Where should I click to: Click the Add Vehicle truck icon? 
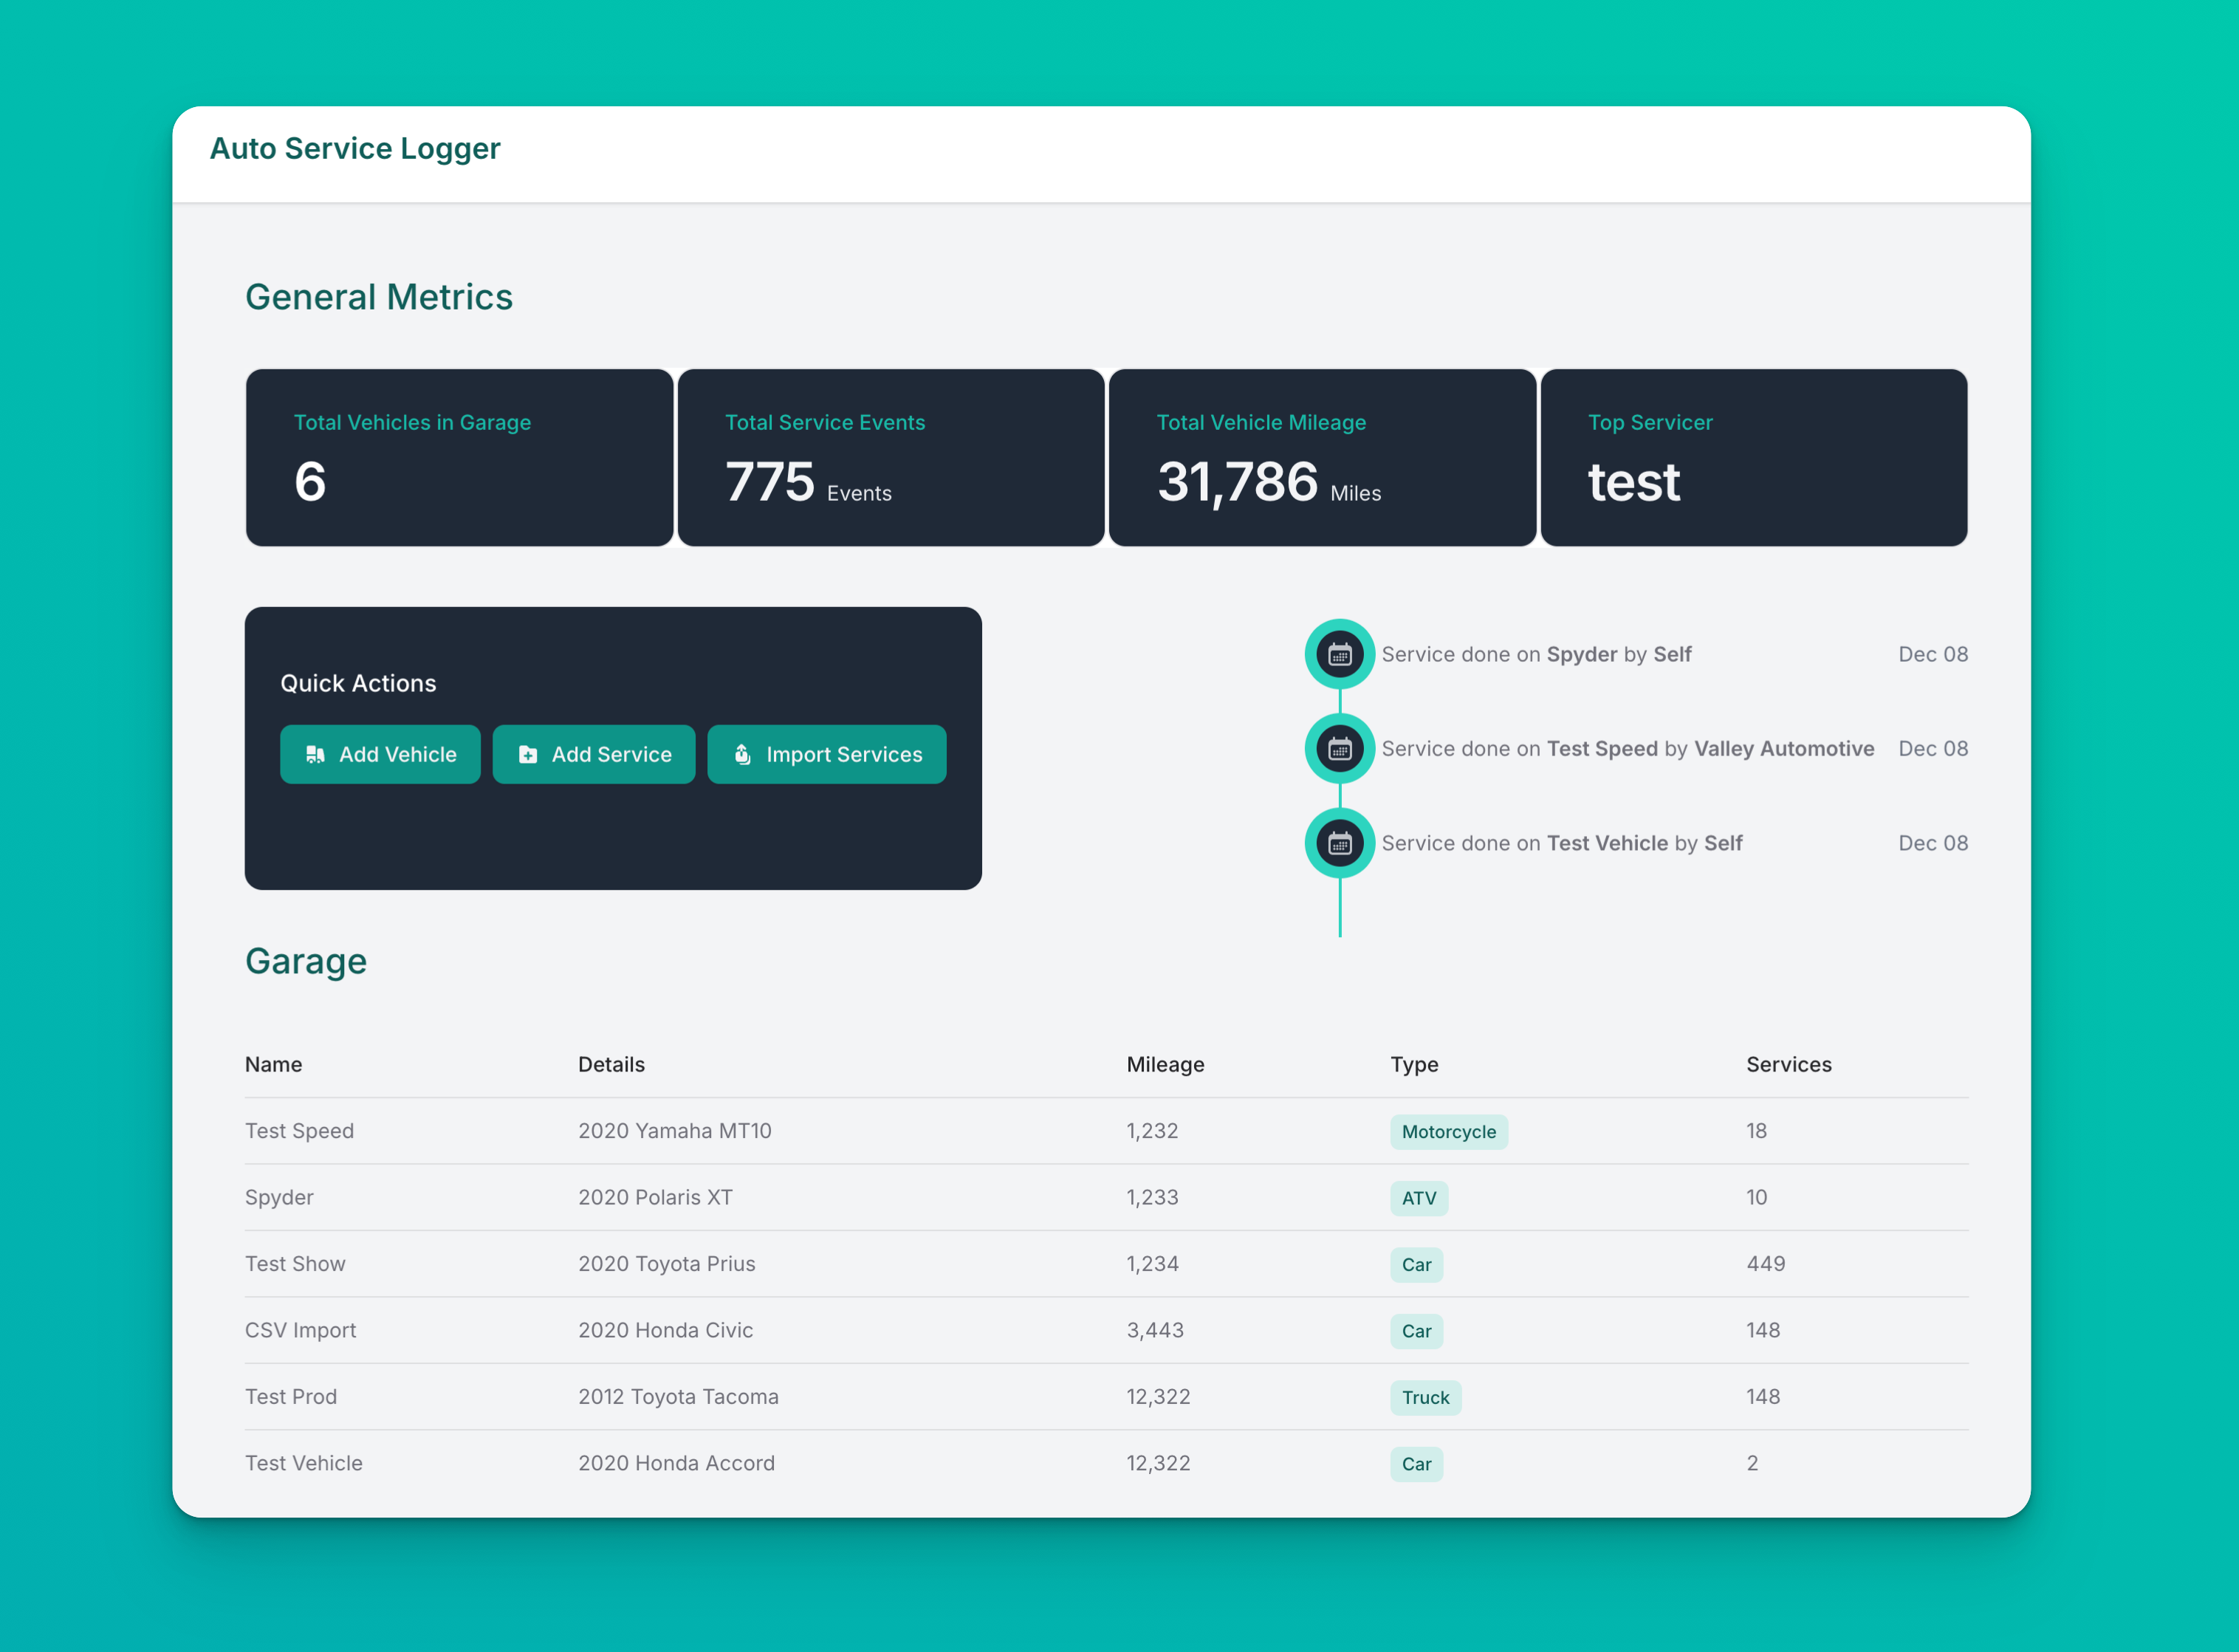315,754
